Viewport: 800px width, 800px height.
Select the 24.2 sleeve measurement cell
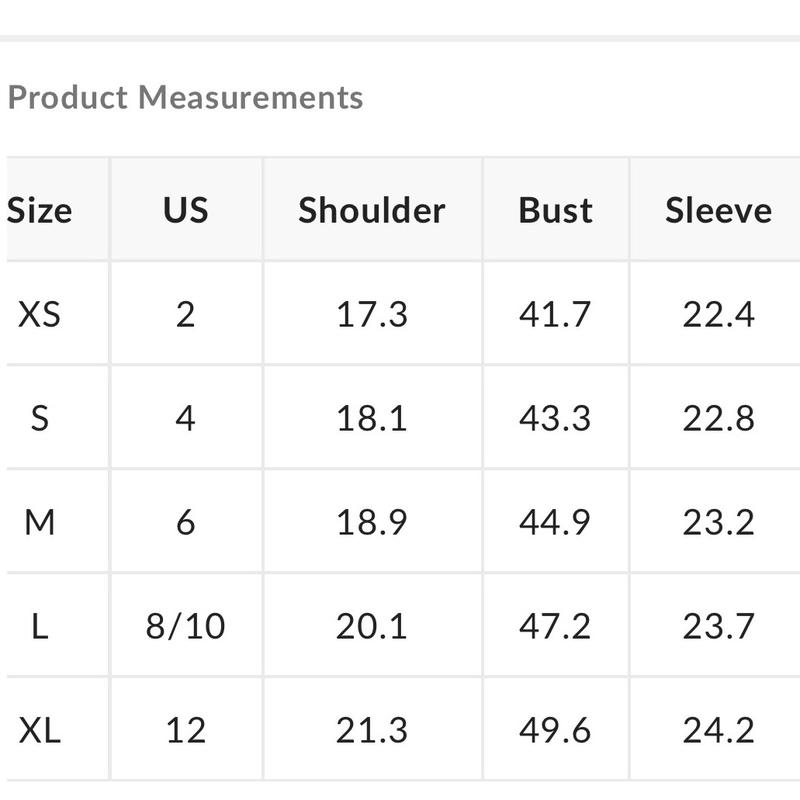718,730
